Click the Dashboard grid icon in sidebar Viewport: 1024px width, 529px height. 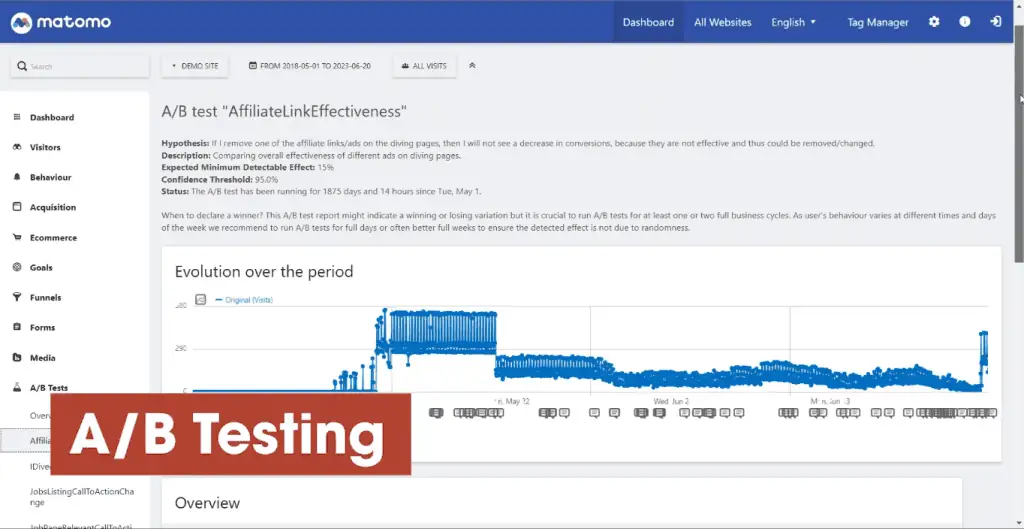tap(17, 117)
